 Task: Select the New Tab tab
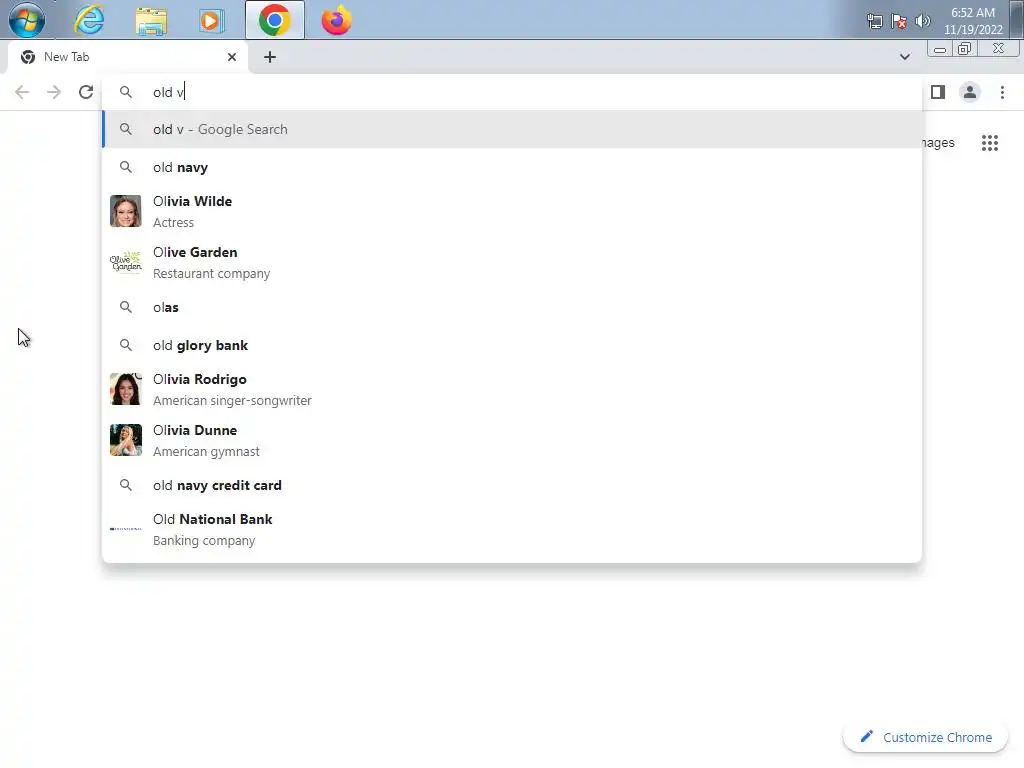[x=129, y=57]
